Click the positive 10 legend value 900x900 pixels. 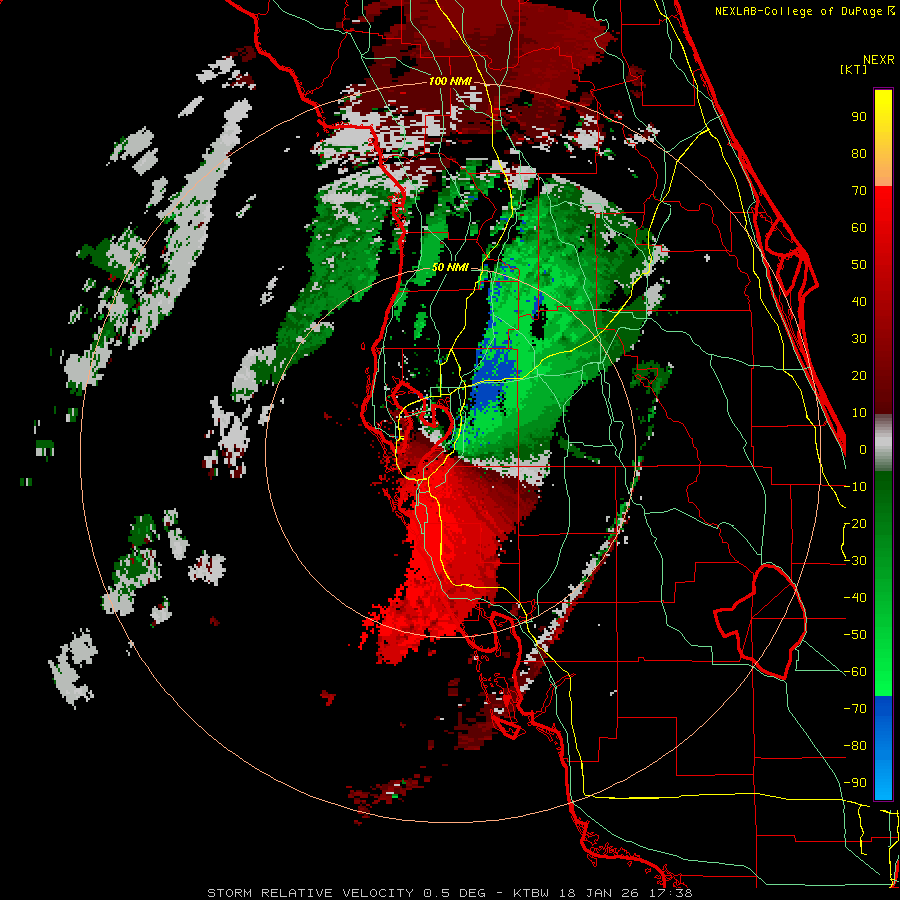pyautogui.click(x=859, y=413)
